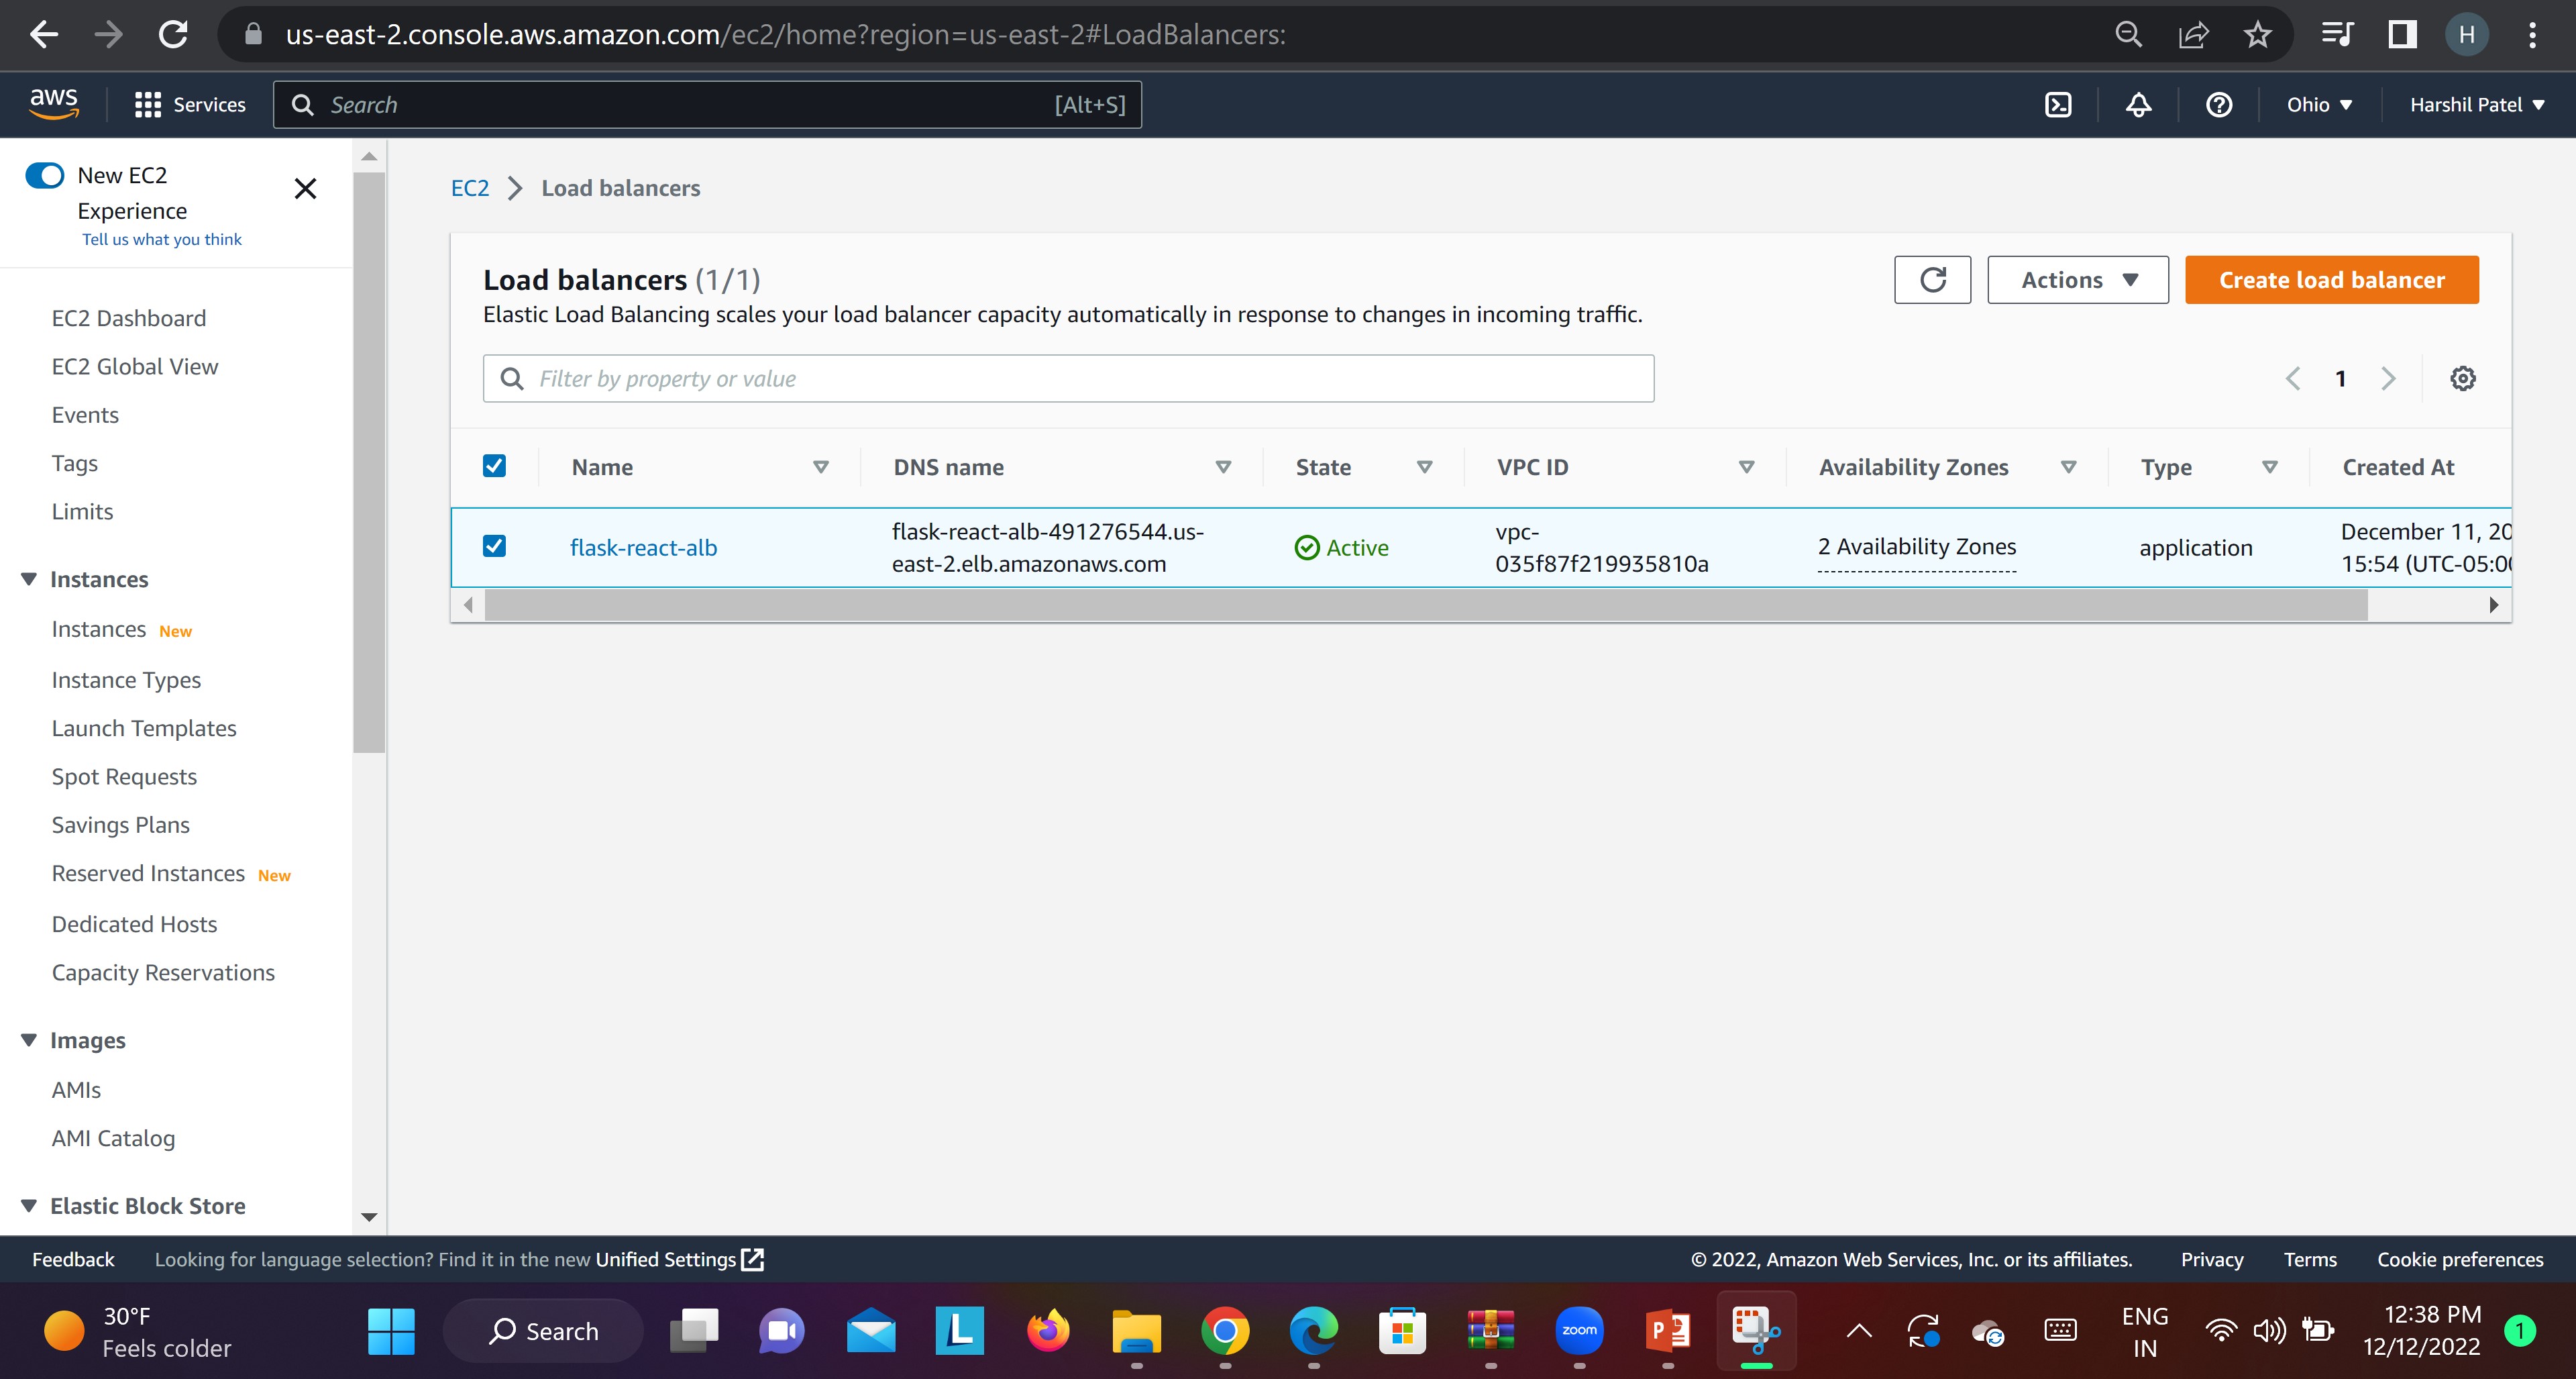This screenshot has width=2576, height=1379.
Task: Close the New EC2 Experience banner
Action: [x=305, y=189]
